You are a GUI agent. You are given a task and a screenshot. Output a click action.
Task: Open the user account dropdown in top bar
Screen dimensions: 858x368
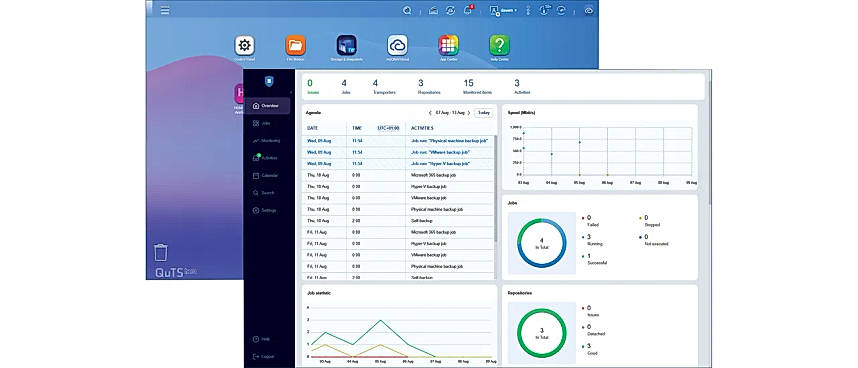point(503,10)
